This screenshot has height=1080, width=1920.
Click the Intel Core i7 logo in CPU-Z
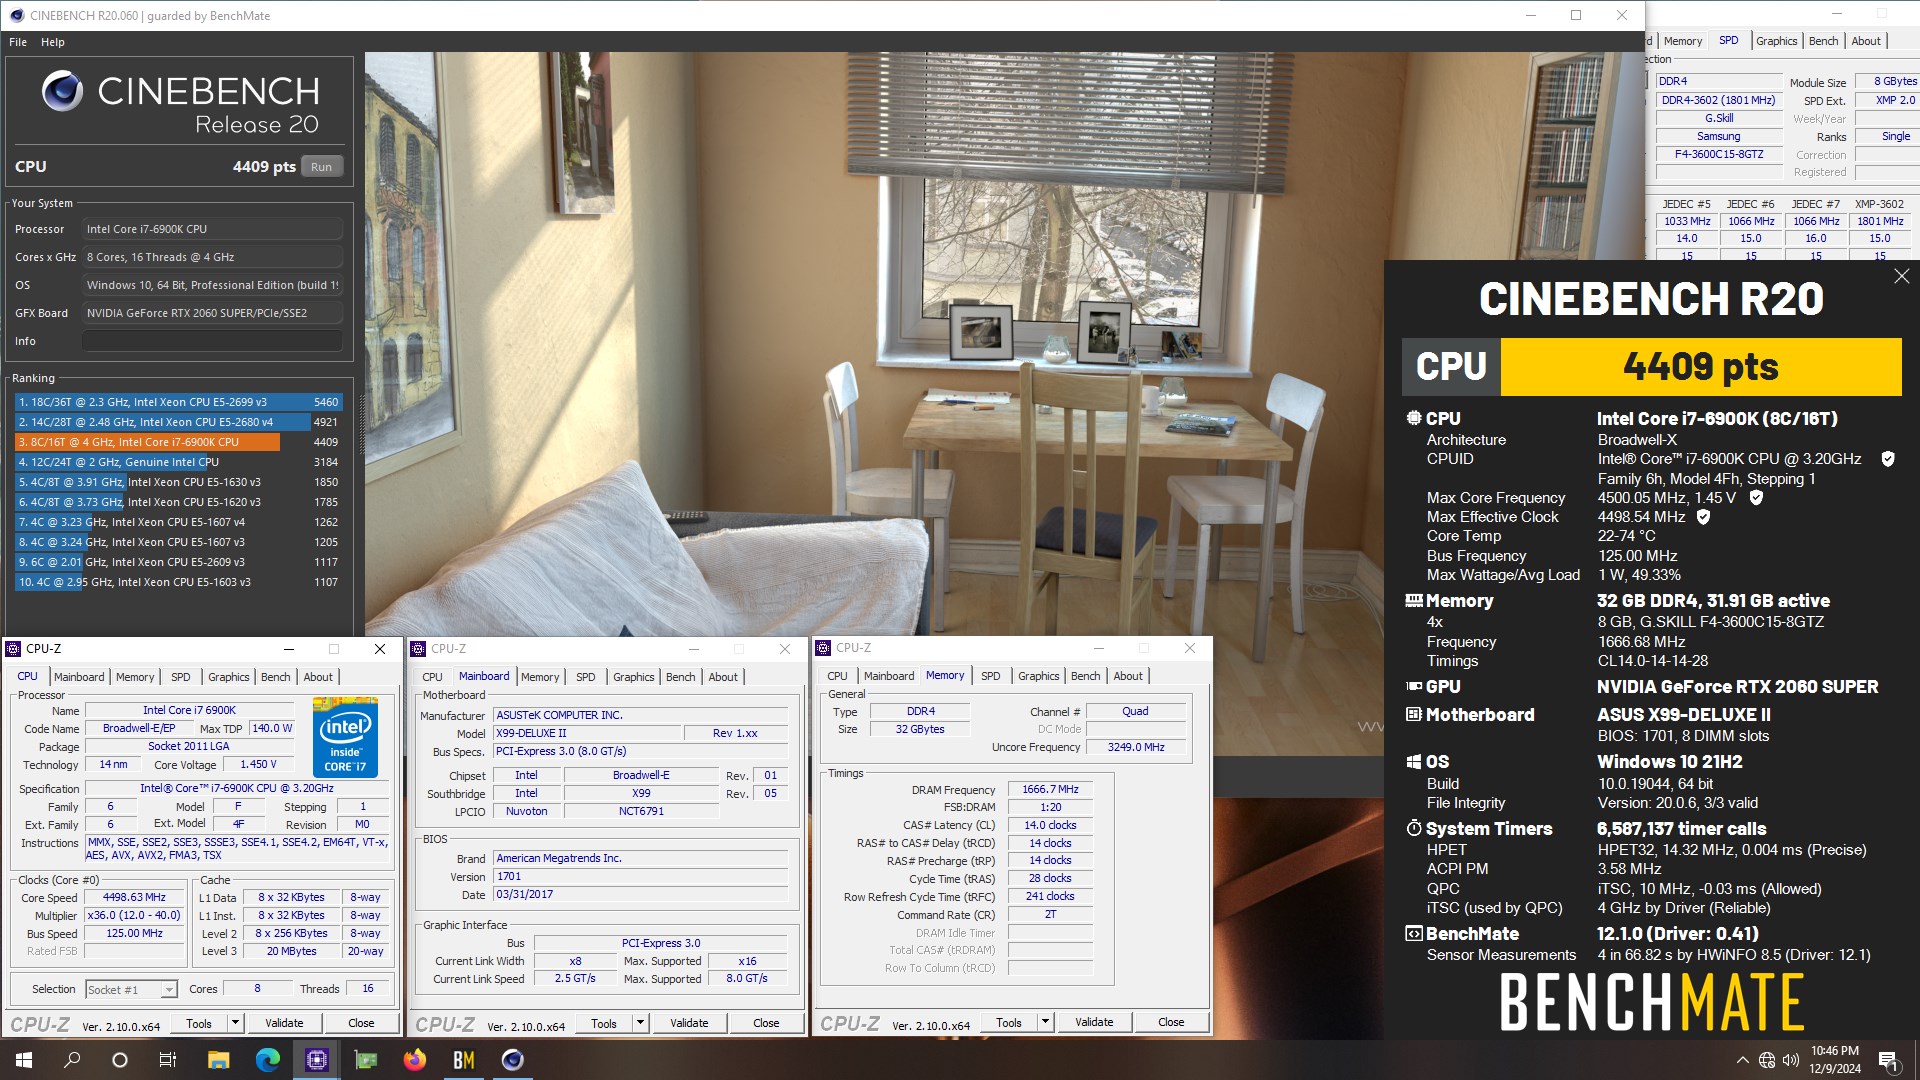click(x=345, y=737)
